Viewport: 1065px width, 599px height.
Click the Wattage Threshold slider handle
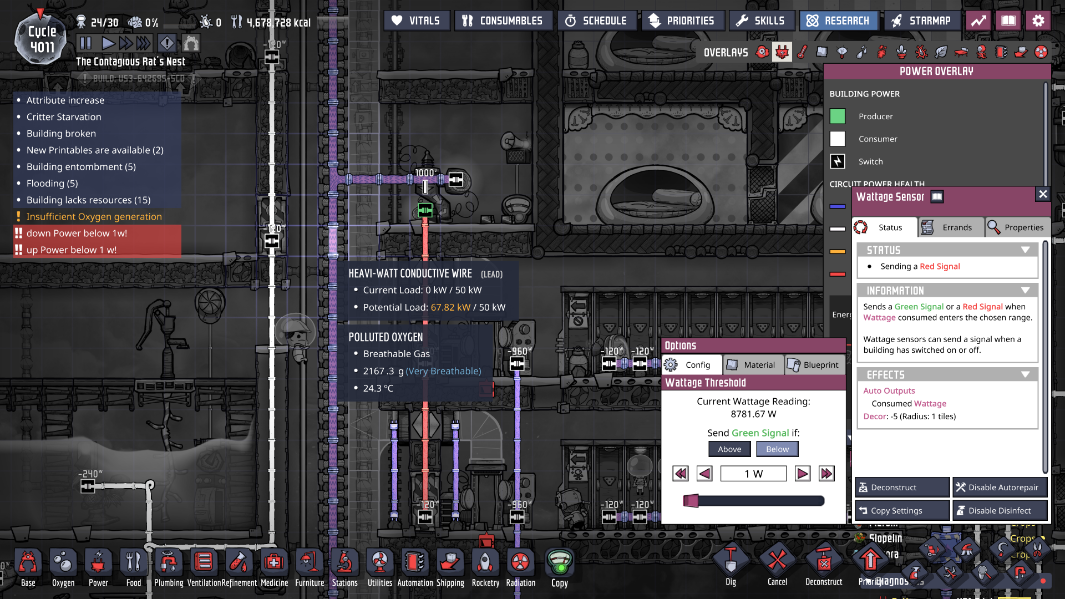coord(689,501)
